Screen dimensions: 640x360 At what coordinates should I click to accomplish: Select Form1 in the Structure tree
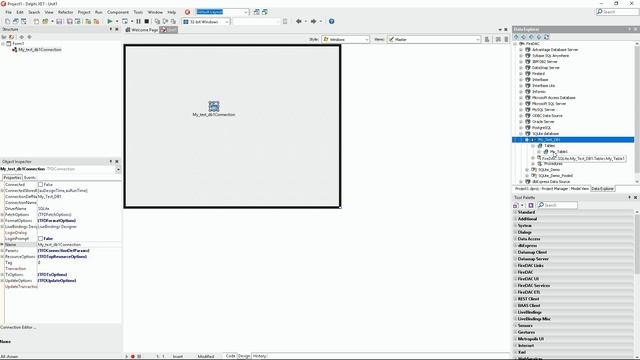tap(18, 44)
